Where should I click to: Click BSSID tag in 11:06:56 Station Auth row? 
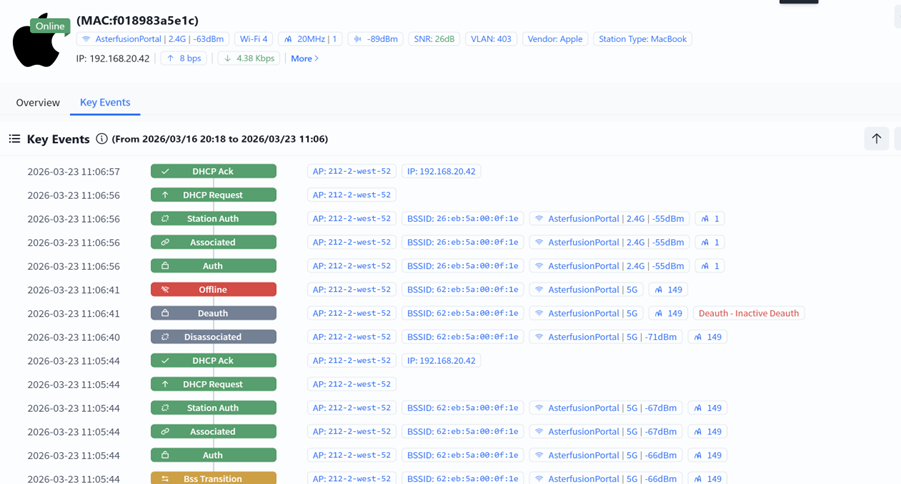(x=463, y=218)
